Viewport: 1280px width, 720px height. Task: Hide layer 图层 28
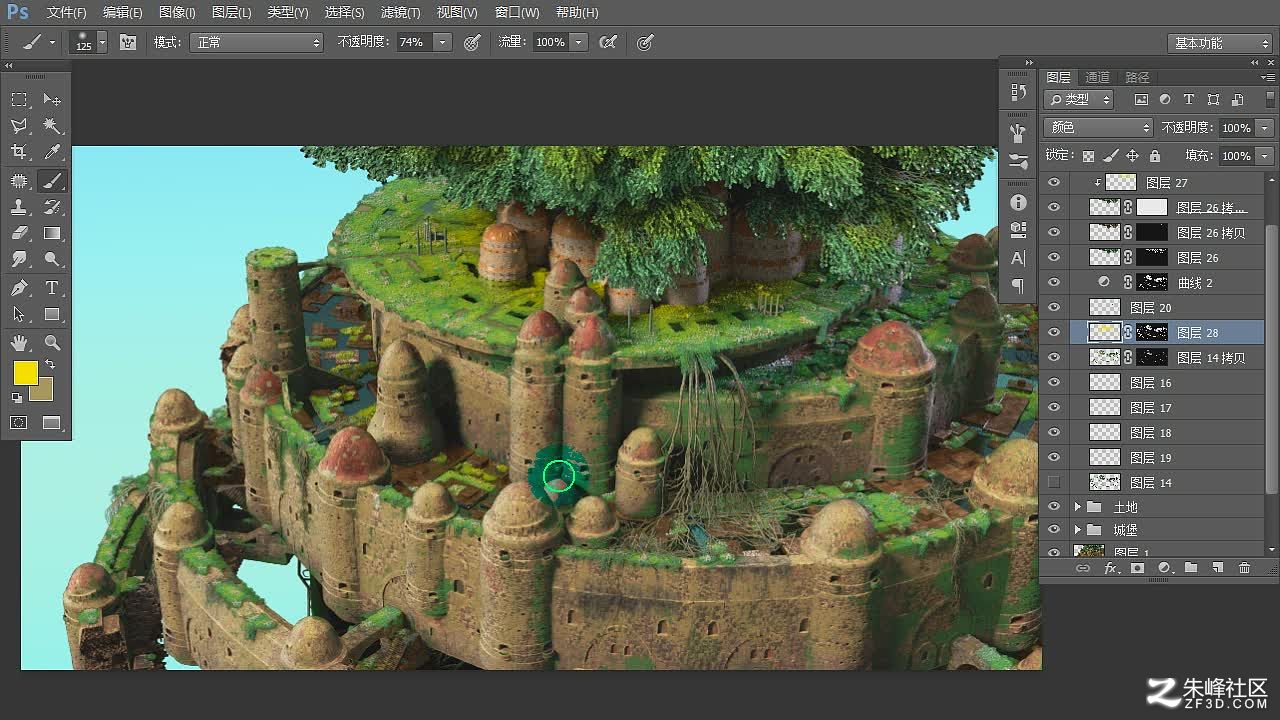1053,332
